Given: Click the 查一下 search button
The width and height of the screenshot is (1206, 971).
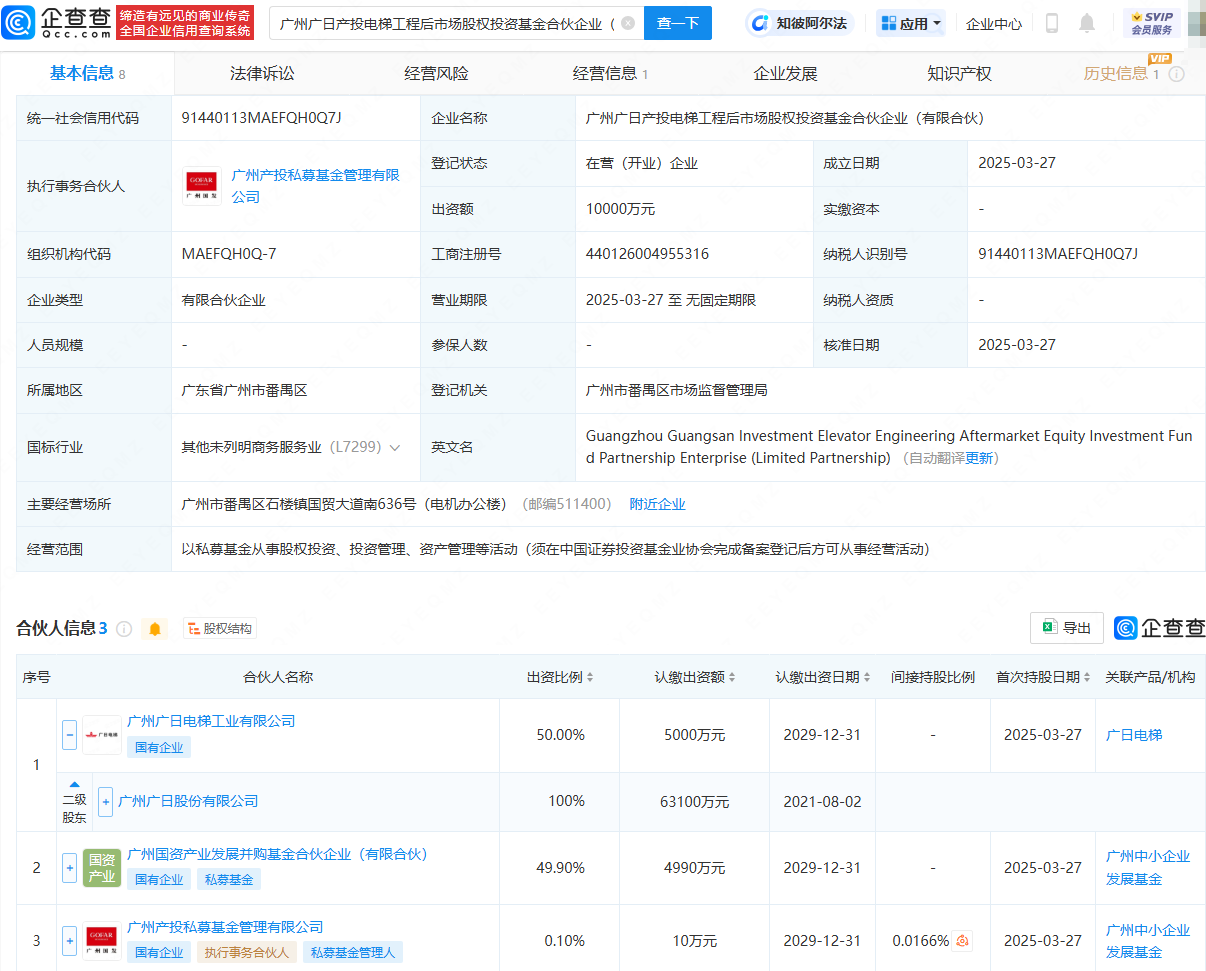Looking at the screenshot, I should click(677, 23).
